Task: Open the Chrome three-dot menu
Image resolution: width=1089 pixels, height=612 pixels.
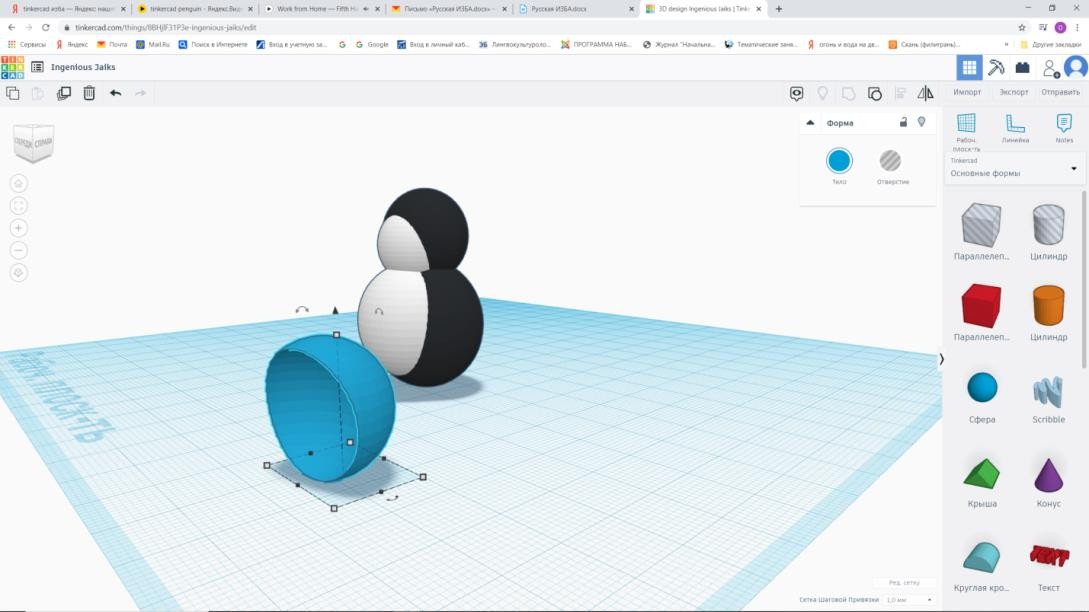Action: (1077, 28)
